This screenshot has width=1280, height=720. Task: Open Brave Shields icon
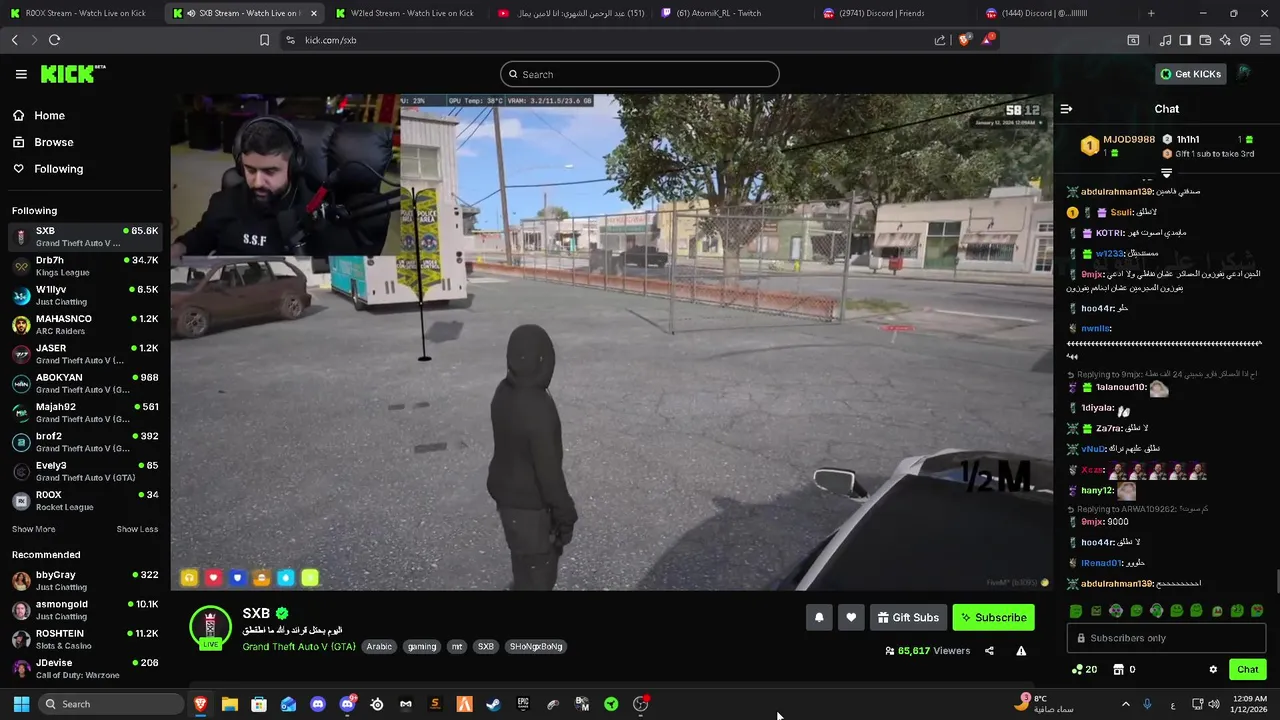[964, 40]
